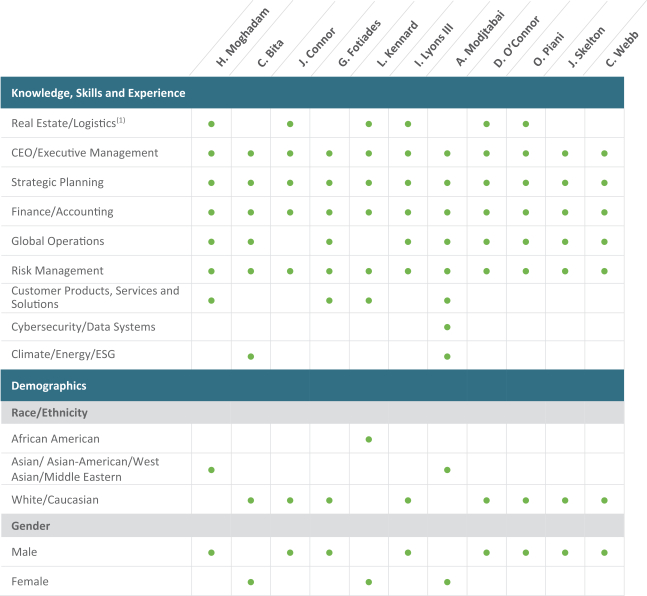The image size is (647, 596).
Task: Click the White/Caucasian dot for J. Skelton
Action: click(x=565, y=500)
